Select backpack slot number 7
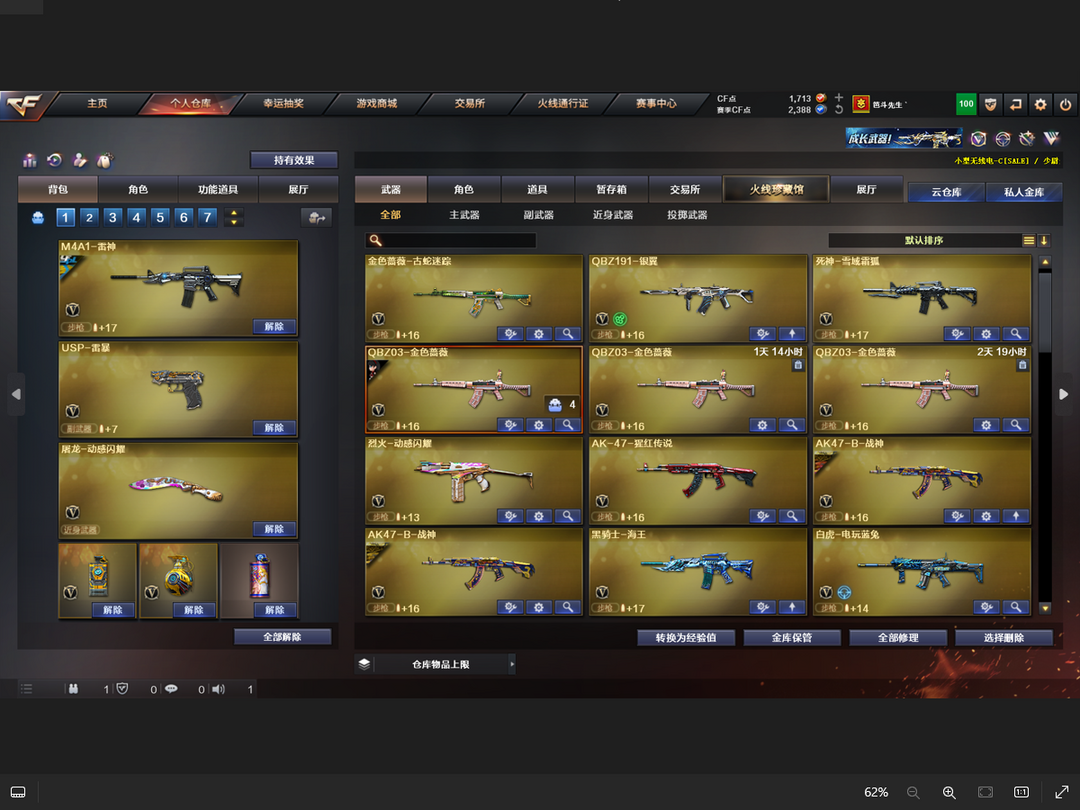1080x810 pixels. point(207,218)
